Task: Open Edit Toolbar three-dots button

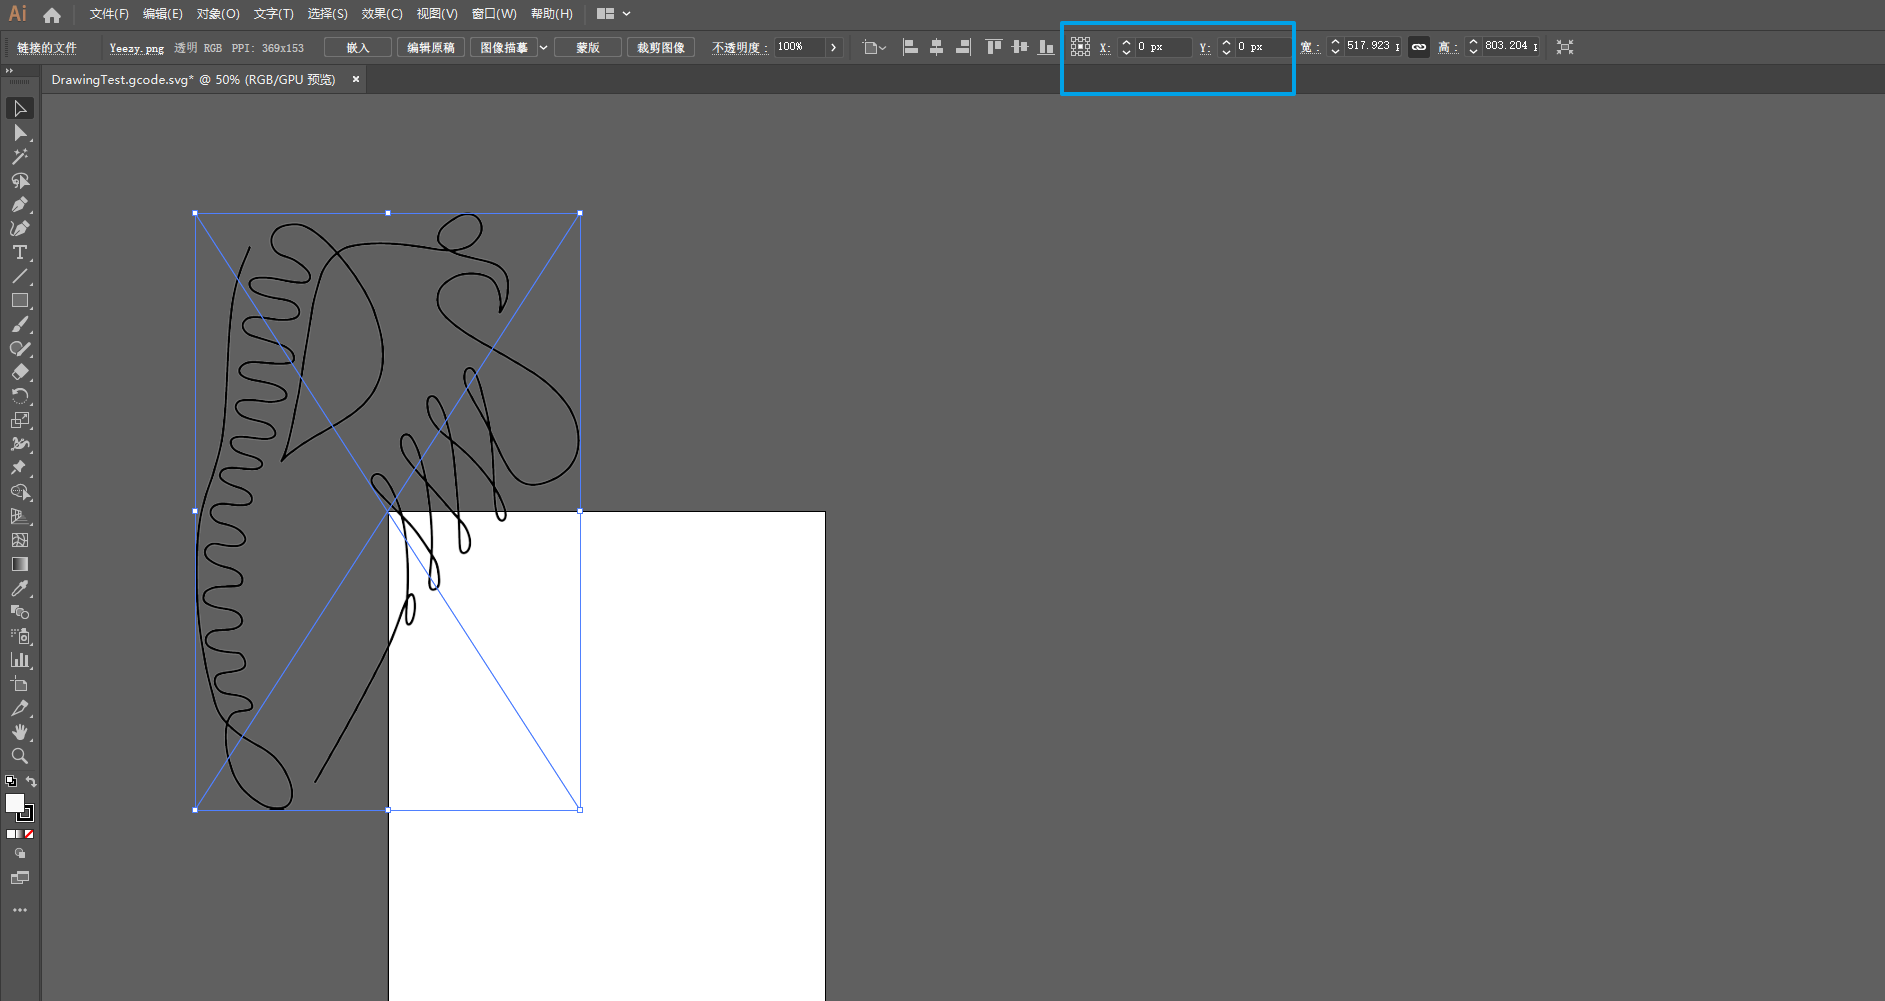Action: [x=20, y=910]
